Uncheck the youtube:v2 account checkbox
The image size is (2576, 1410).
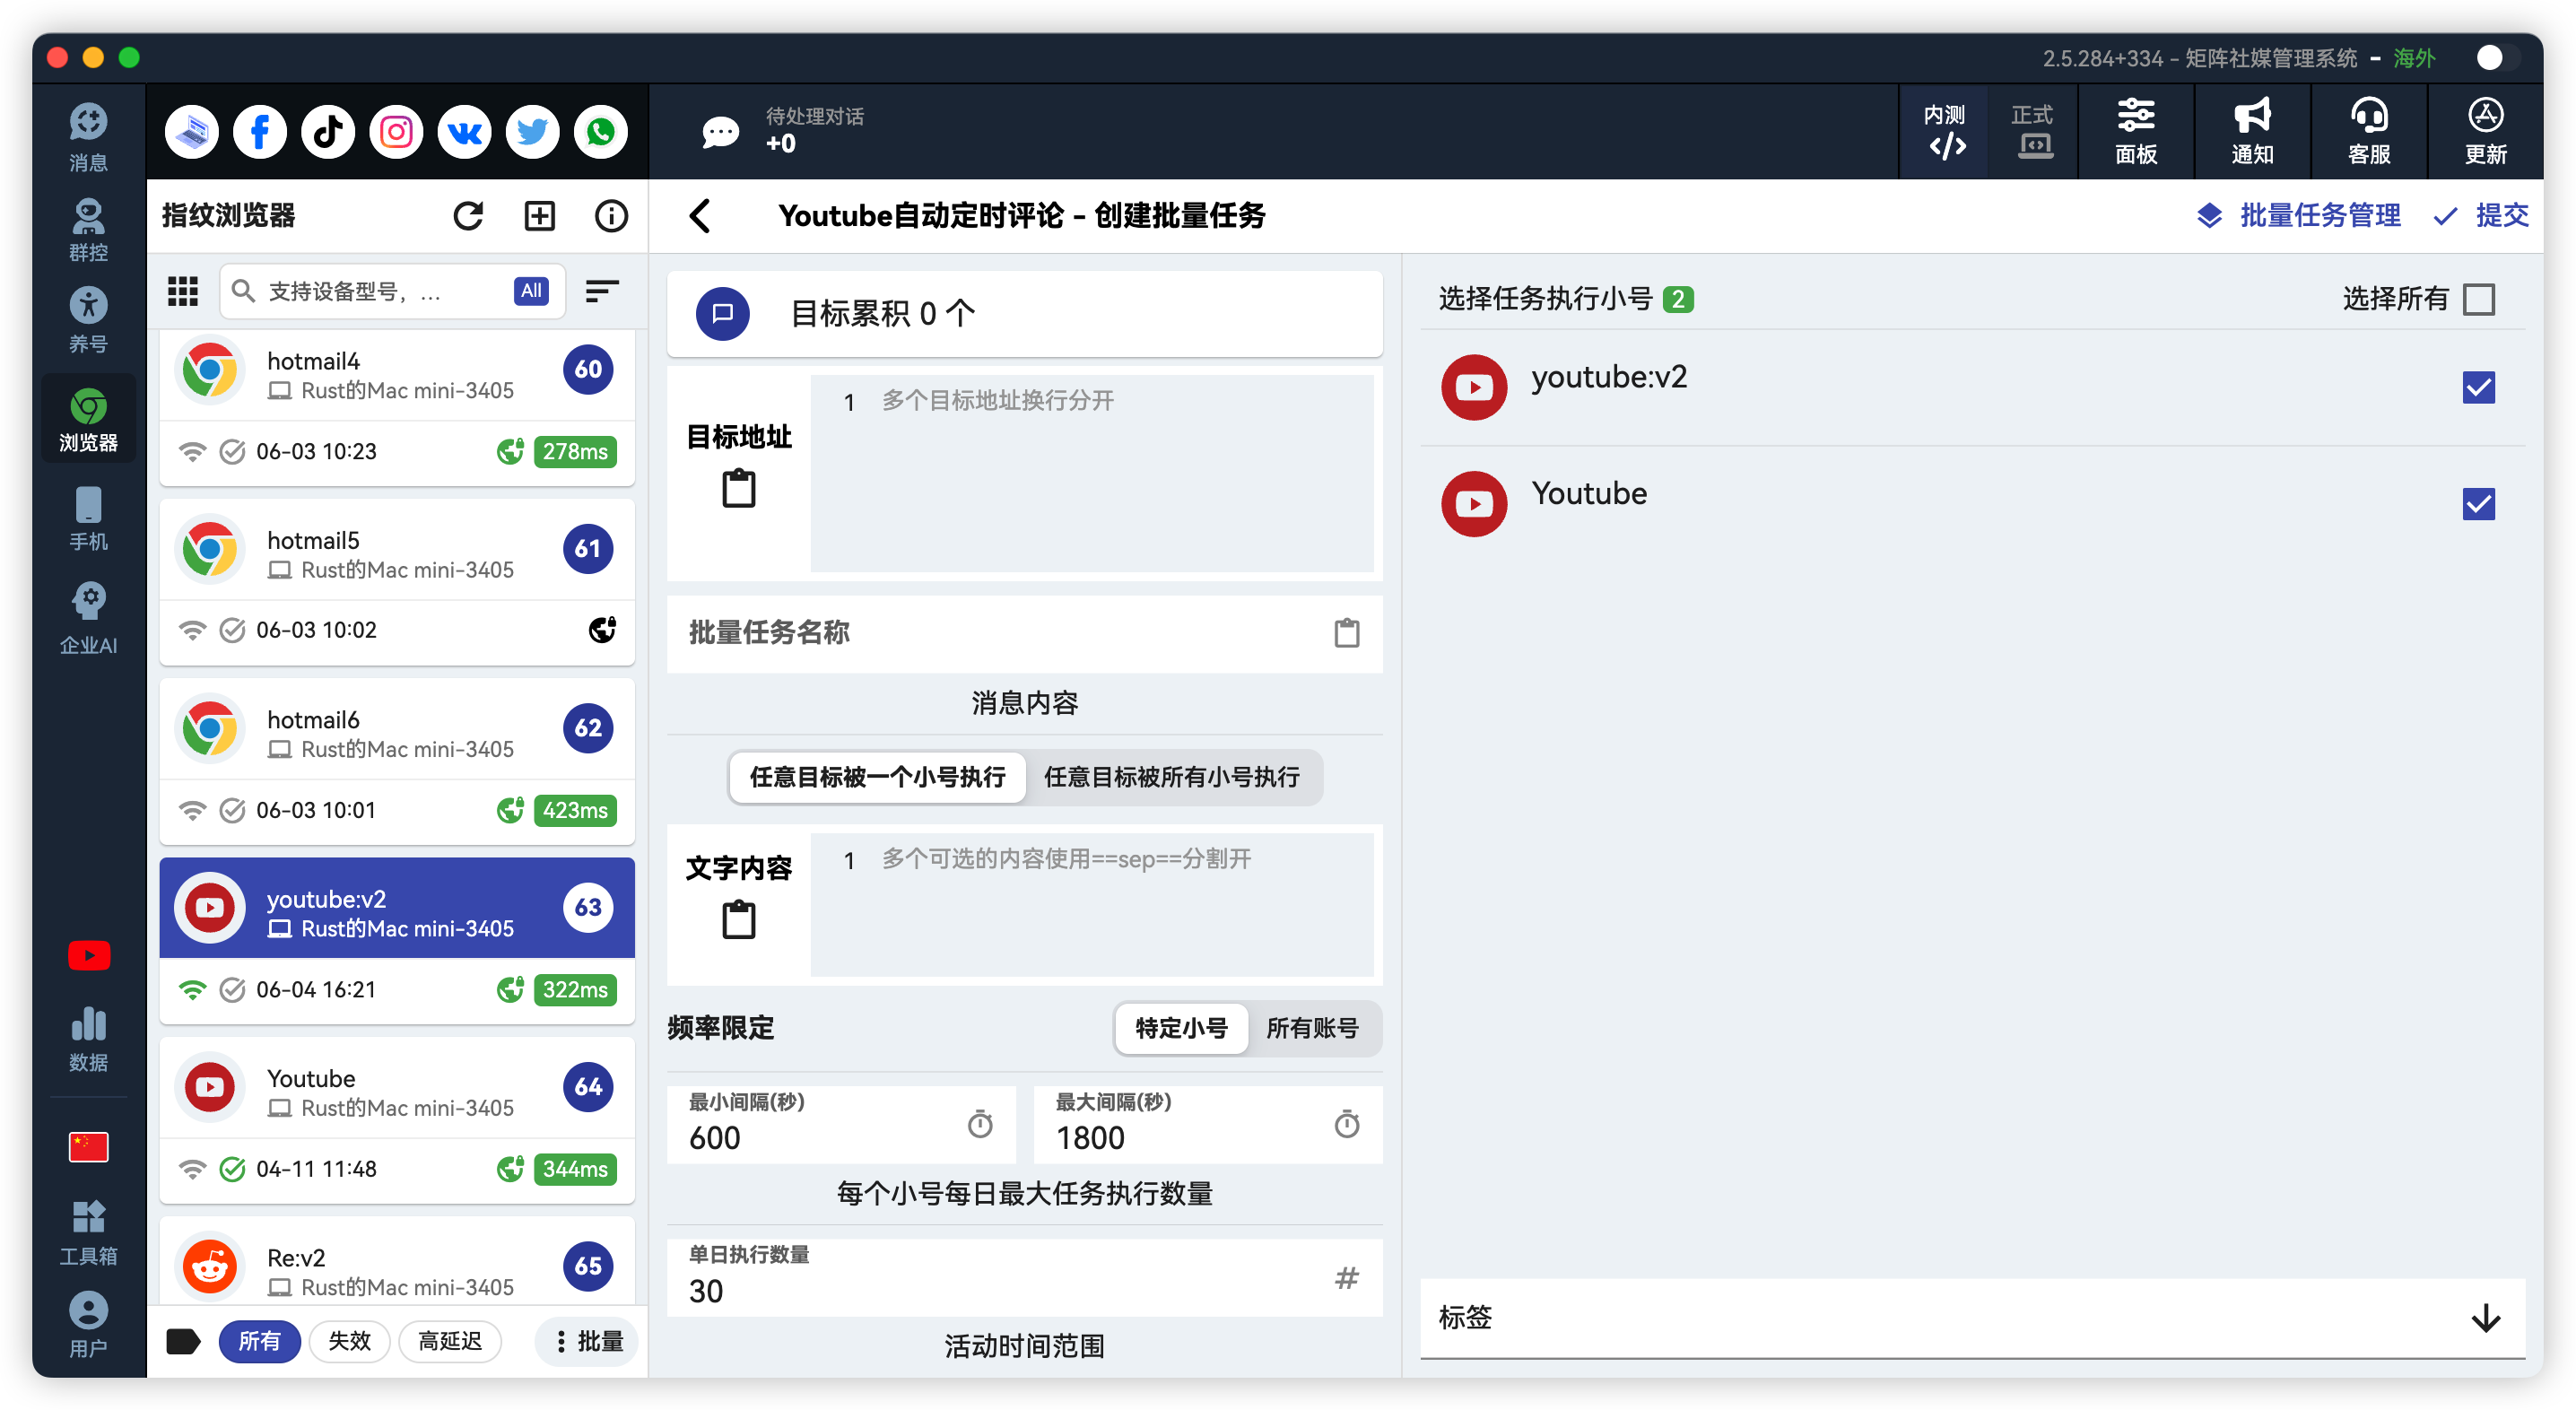coord(2479,388)
